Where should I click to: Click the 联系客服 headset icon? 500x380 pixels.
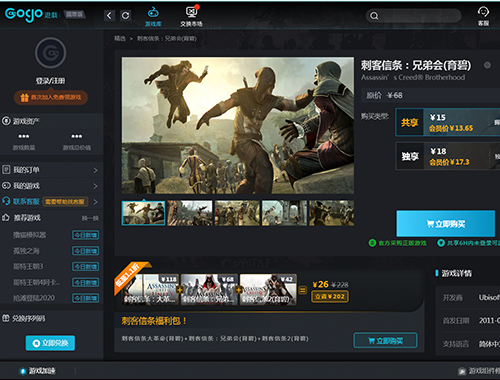tap(6, 201)
